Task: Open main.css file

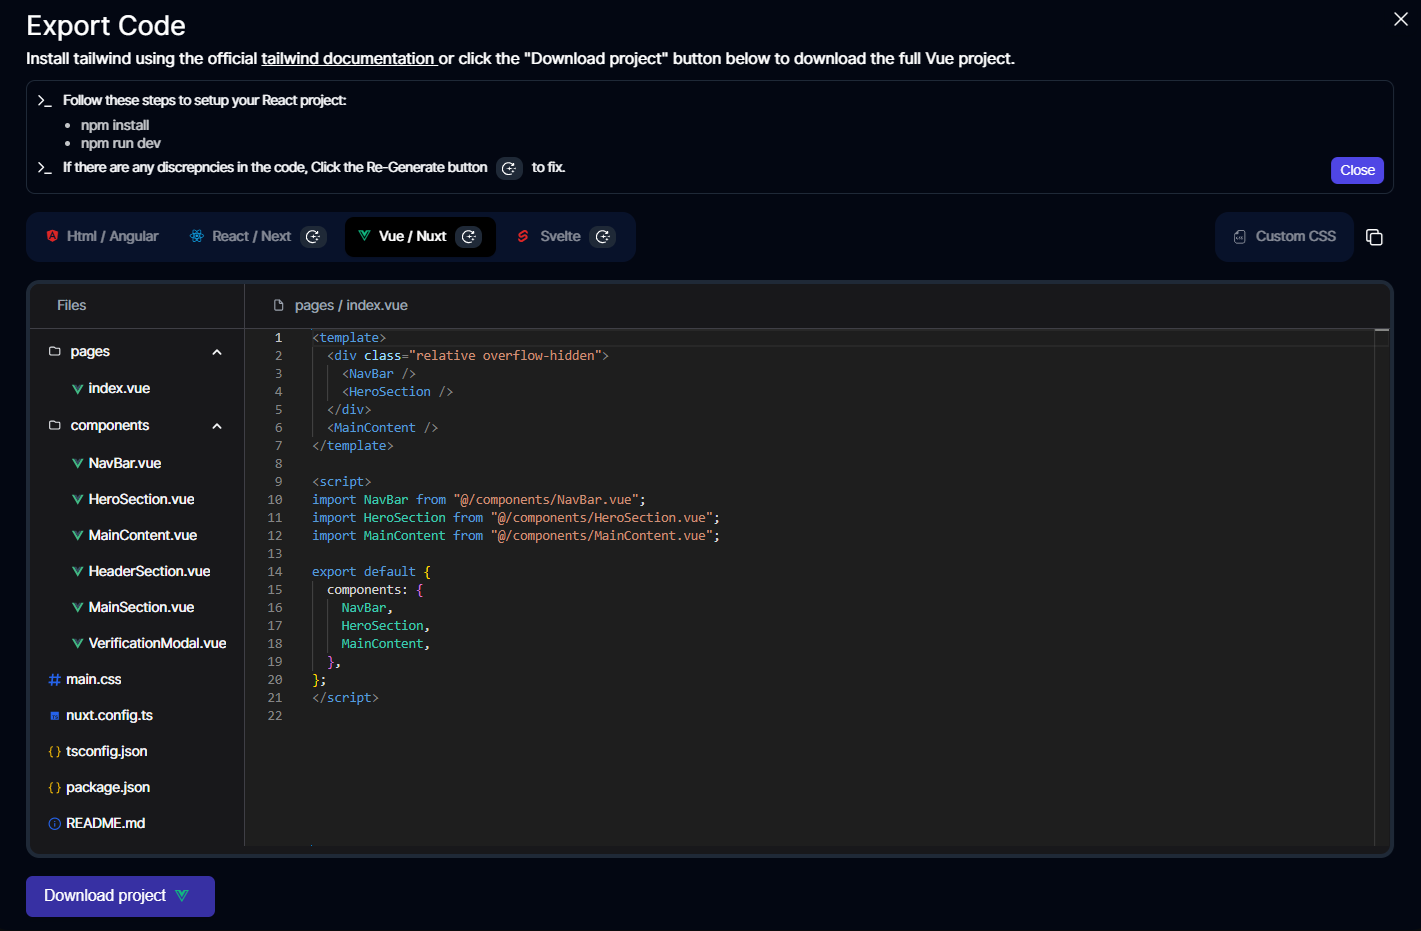Action: (93, 679)
